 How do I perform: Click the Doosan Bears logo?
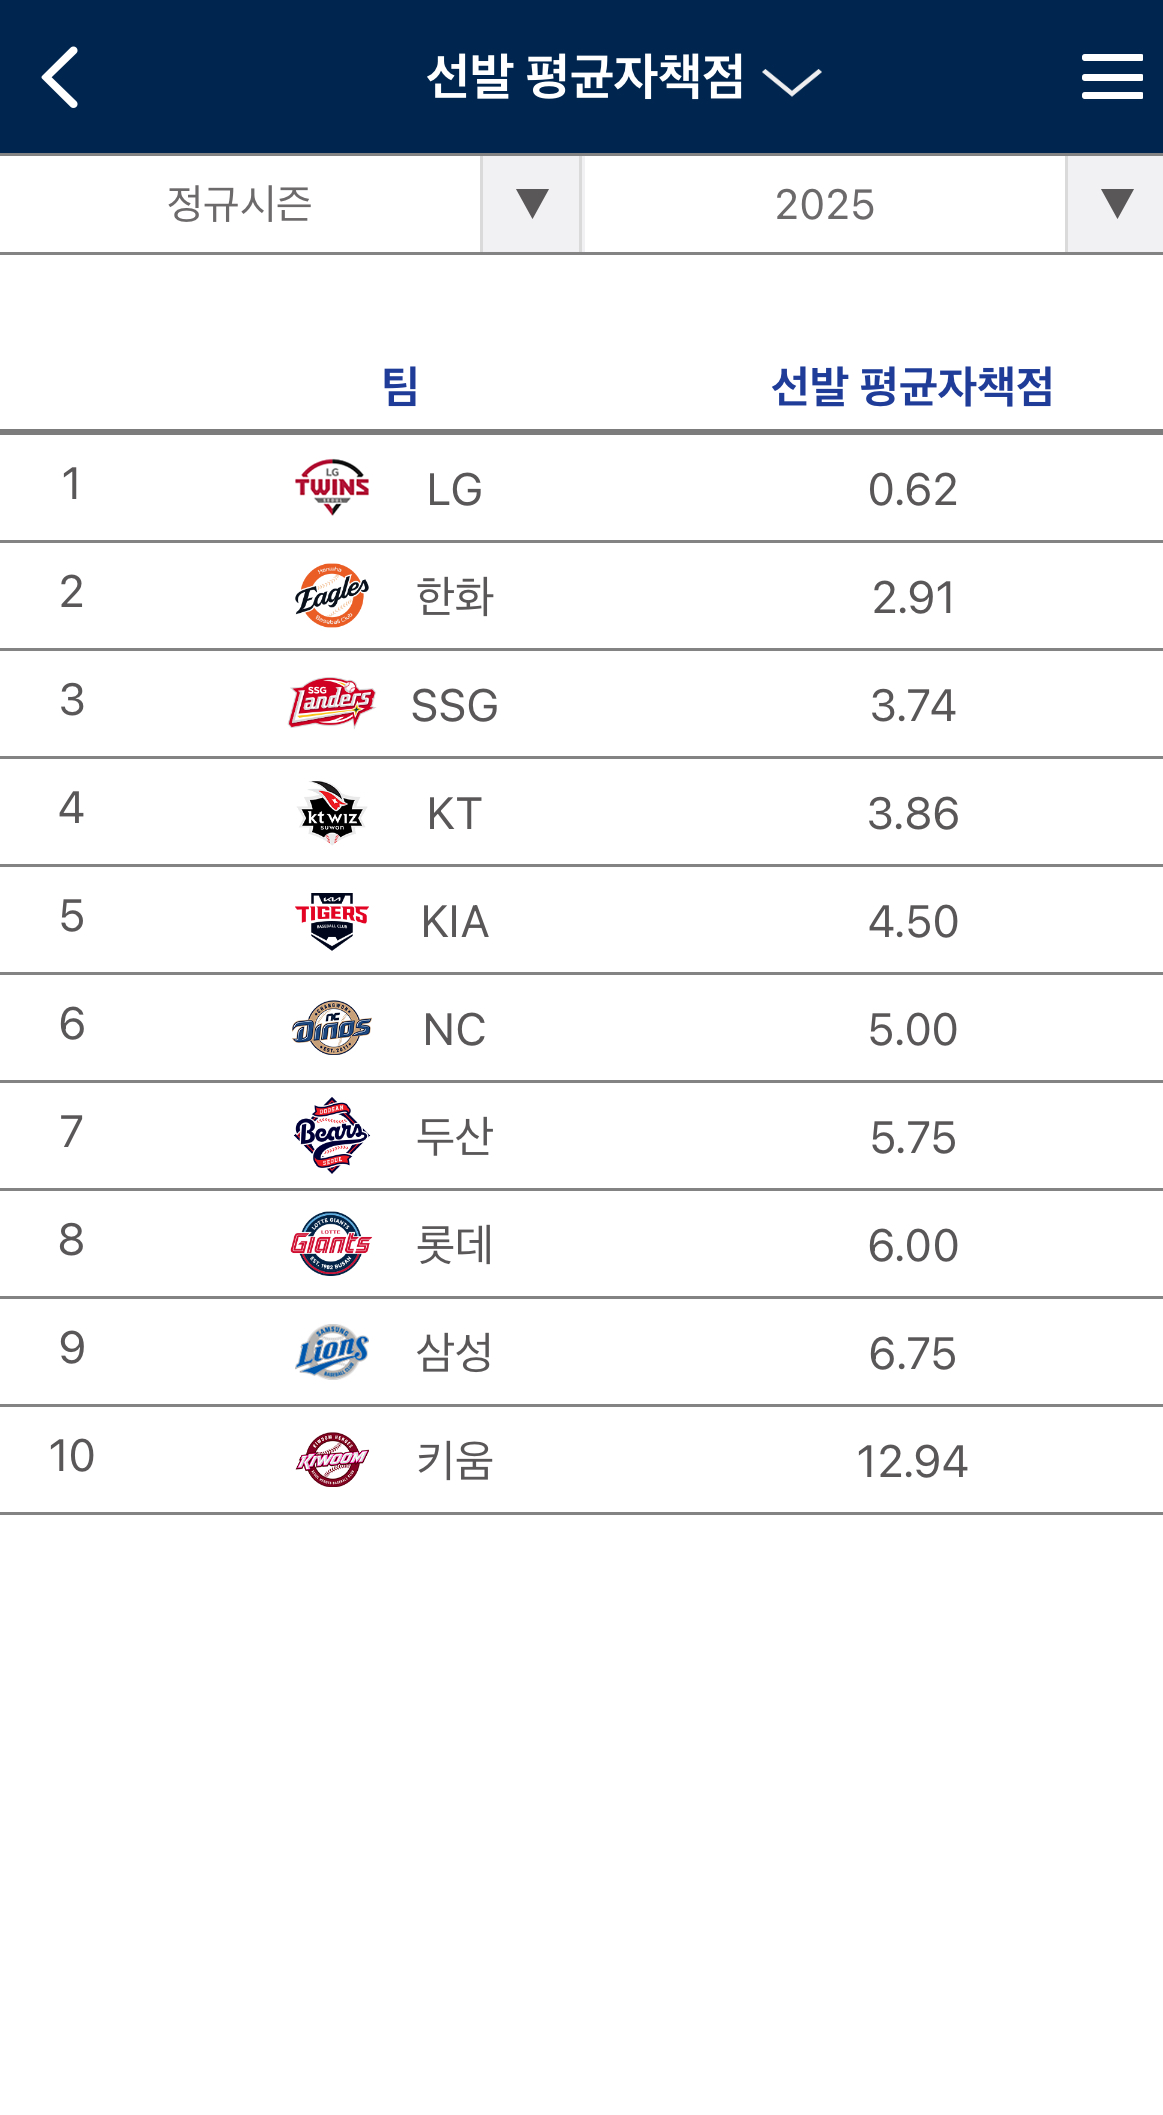[x=332, y=1136]
